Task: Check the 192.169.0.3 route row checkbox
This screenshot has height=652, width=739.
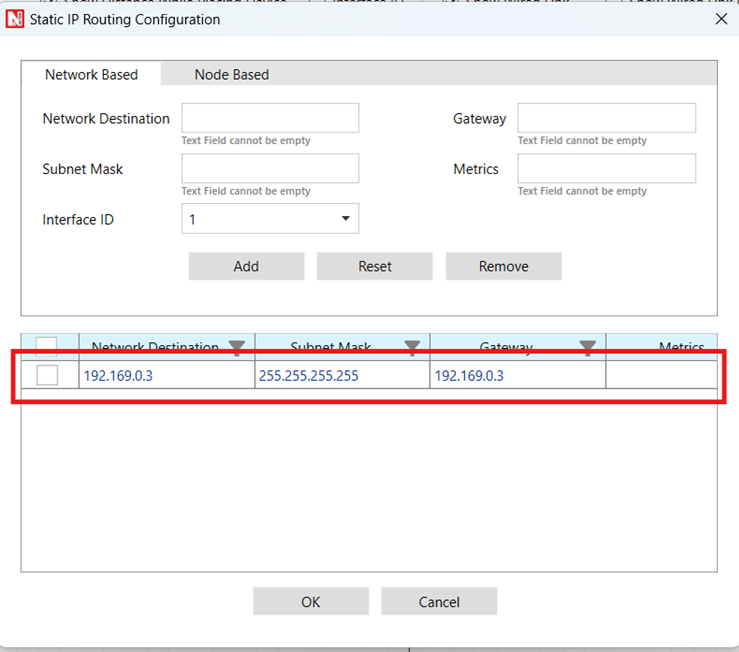Action: tap(47, 375)
